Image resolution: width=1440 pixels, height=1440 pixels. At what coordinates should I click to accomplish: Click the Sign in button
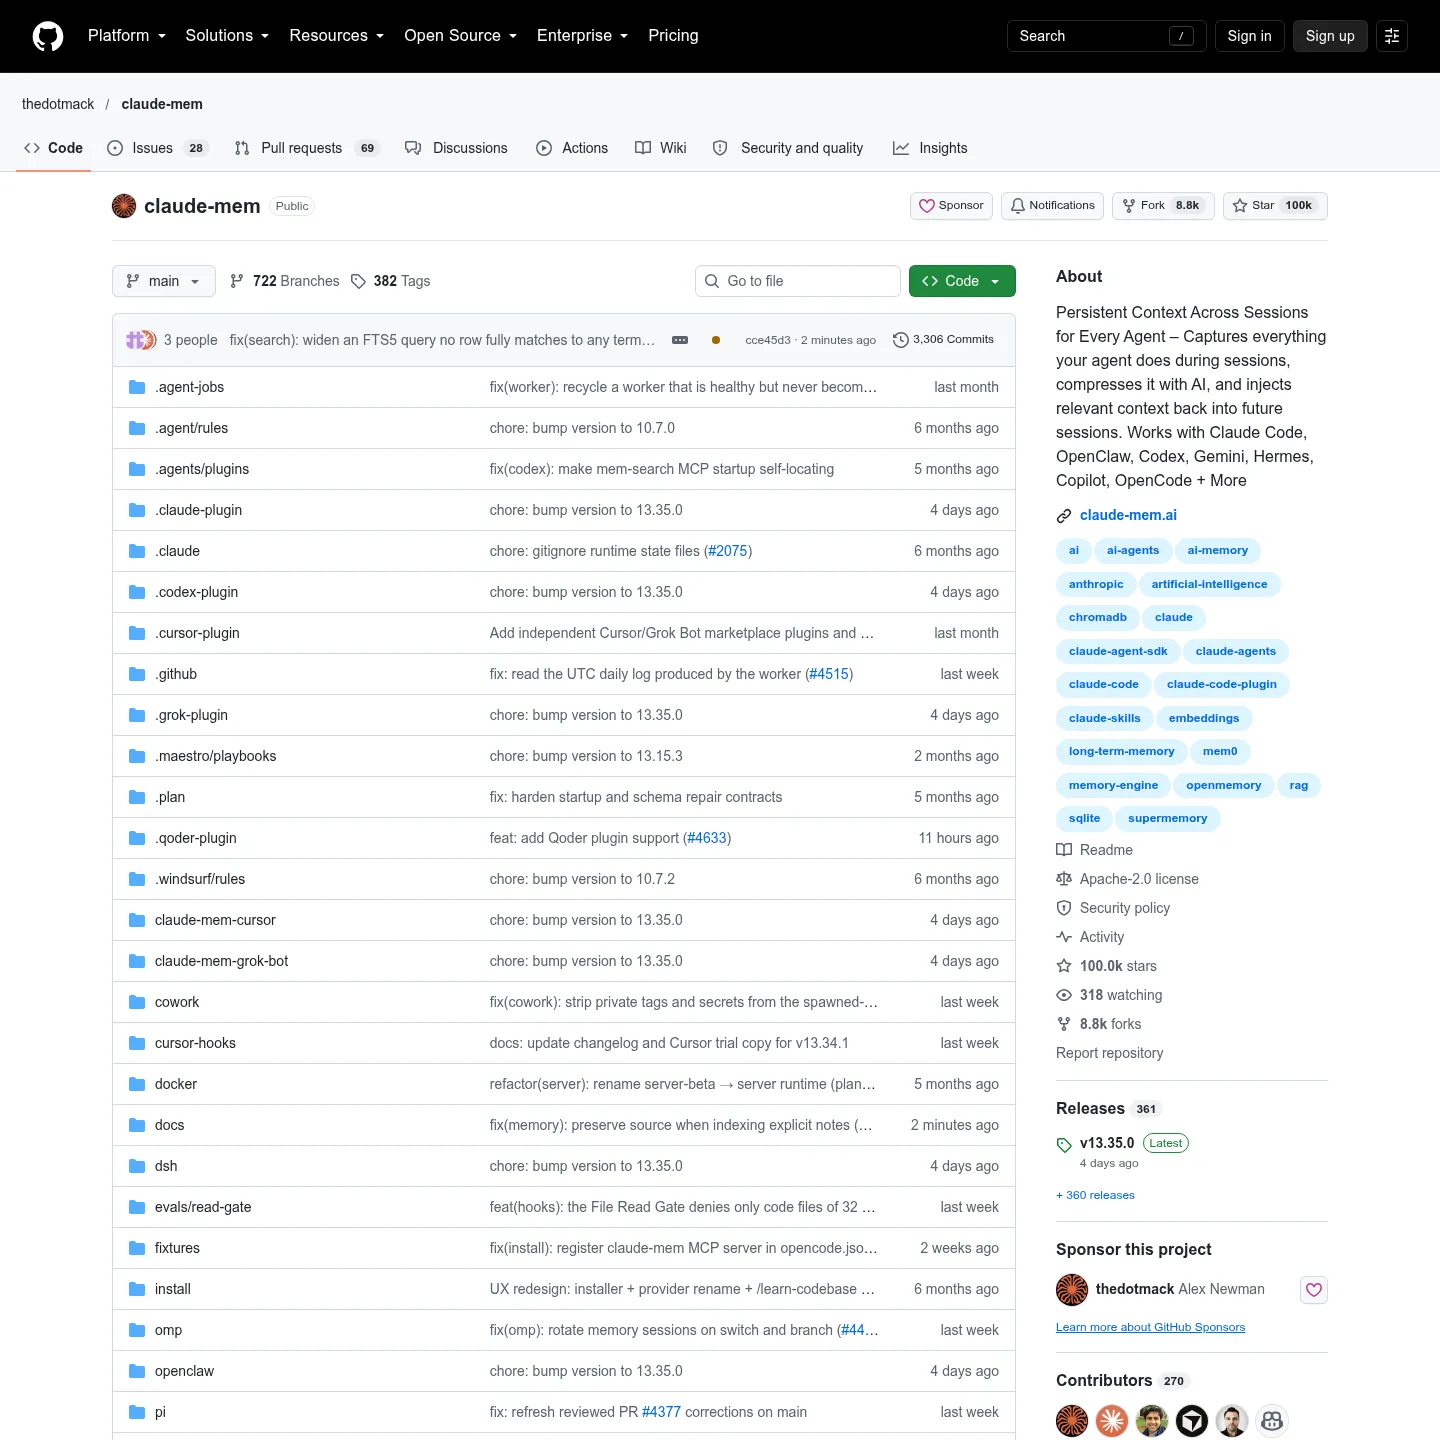[1250, 36]
